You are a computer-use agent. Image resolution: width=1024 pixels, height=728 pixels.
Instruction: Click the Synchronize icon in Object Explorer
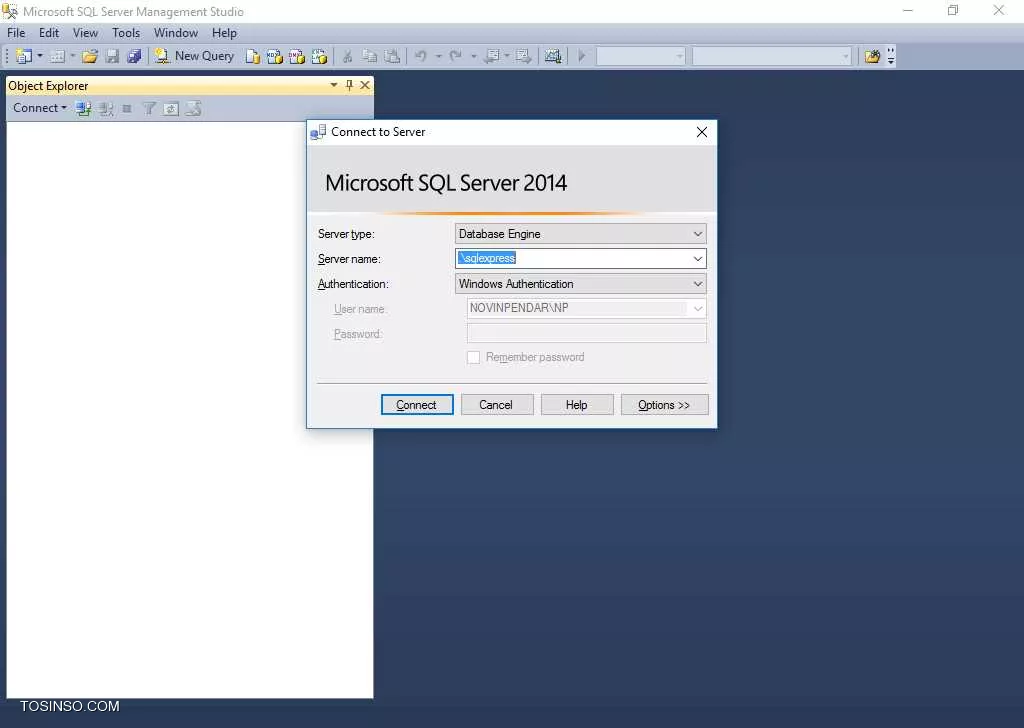193,109
